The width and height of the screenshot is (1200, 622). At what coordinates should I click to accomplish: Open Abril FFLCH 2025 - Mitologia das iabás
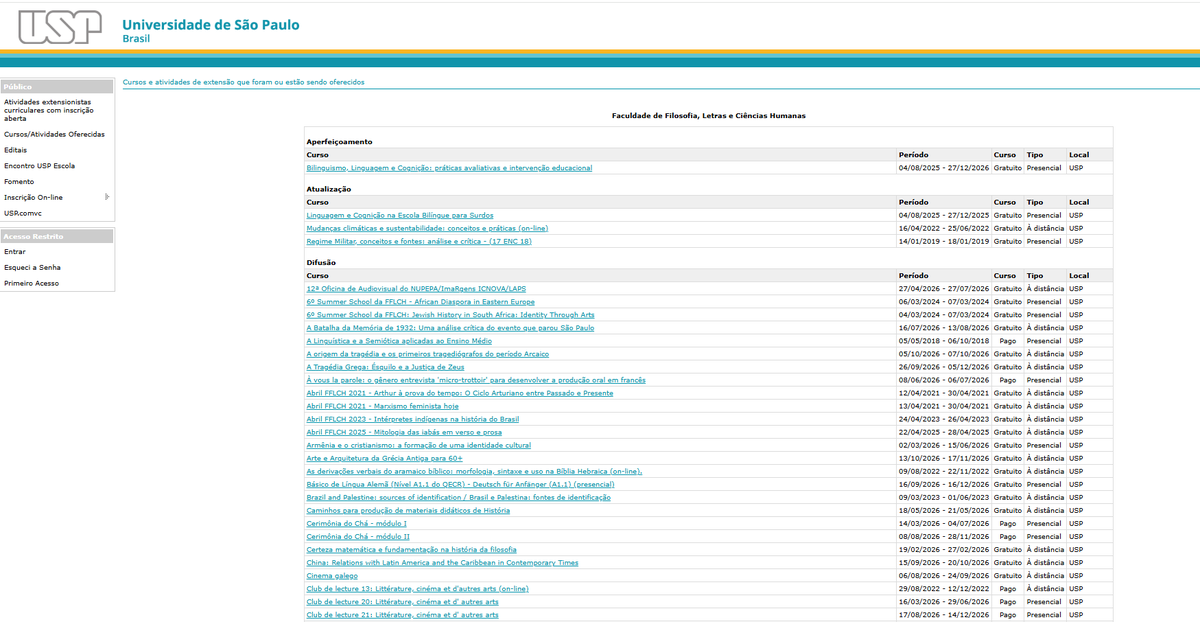(405, 432)
